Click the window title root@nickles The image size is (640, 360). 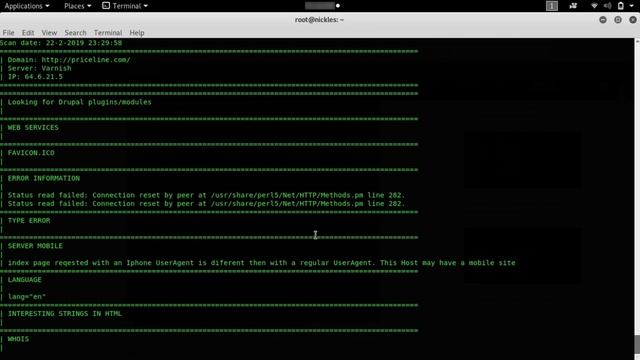319,20
